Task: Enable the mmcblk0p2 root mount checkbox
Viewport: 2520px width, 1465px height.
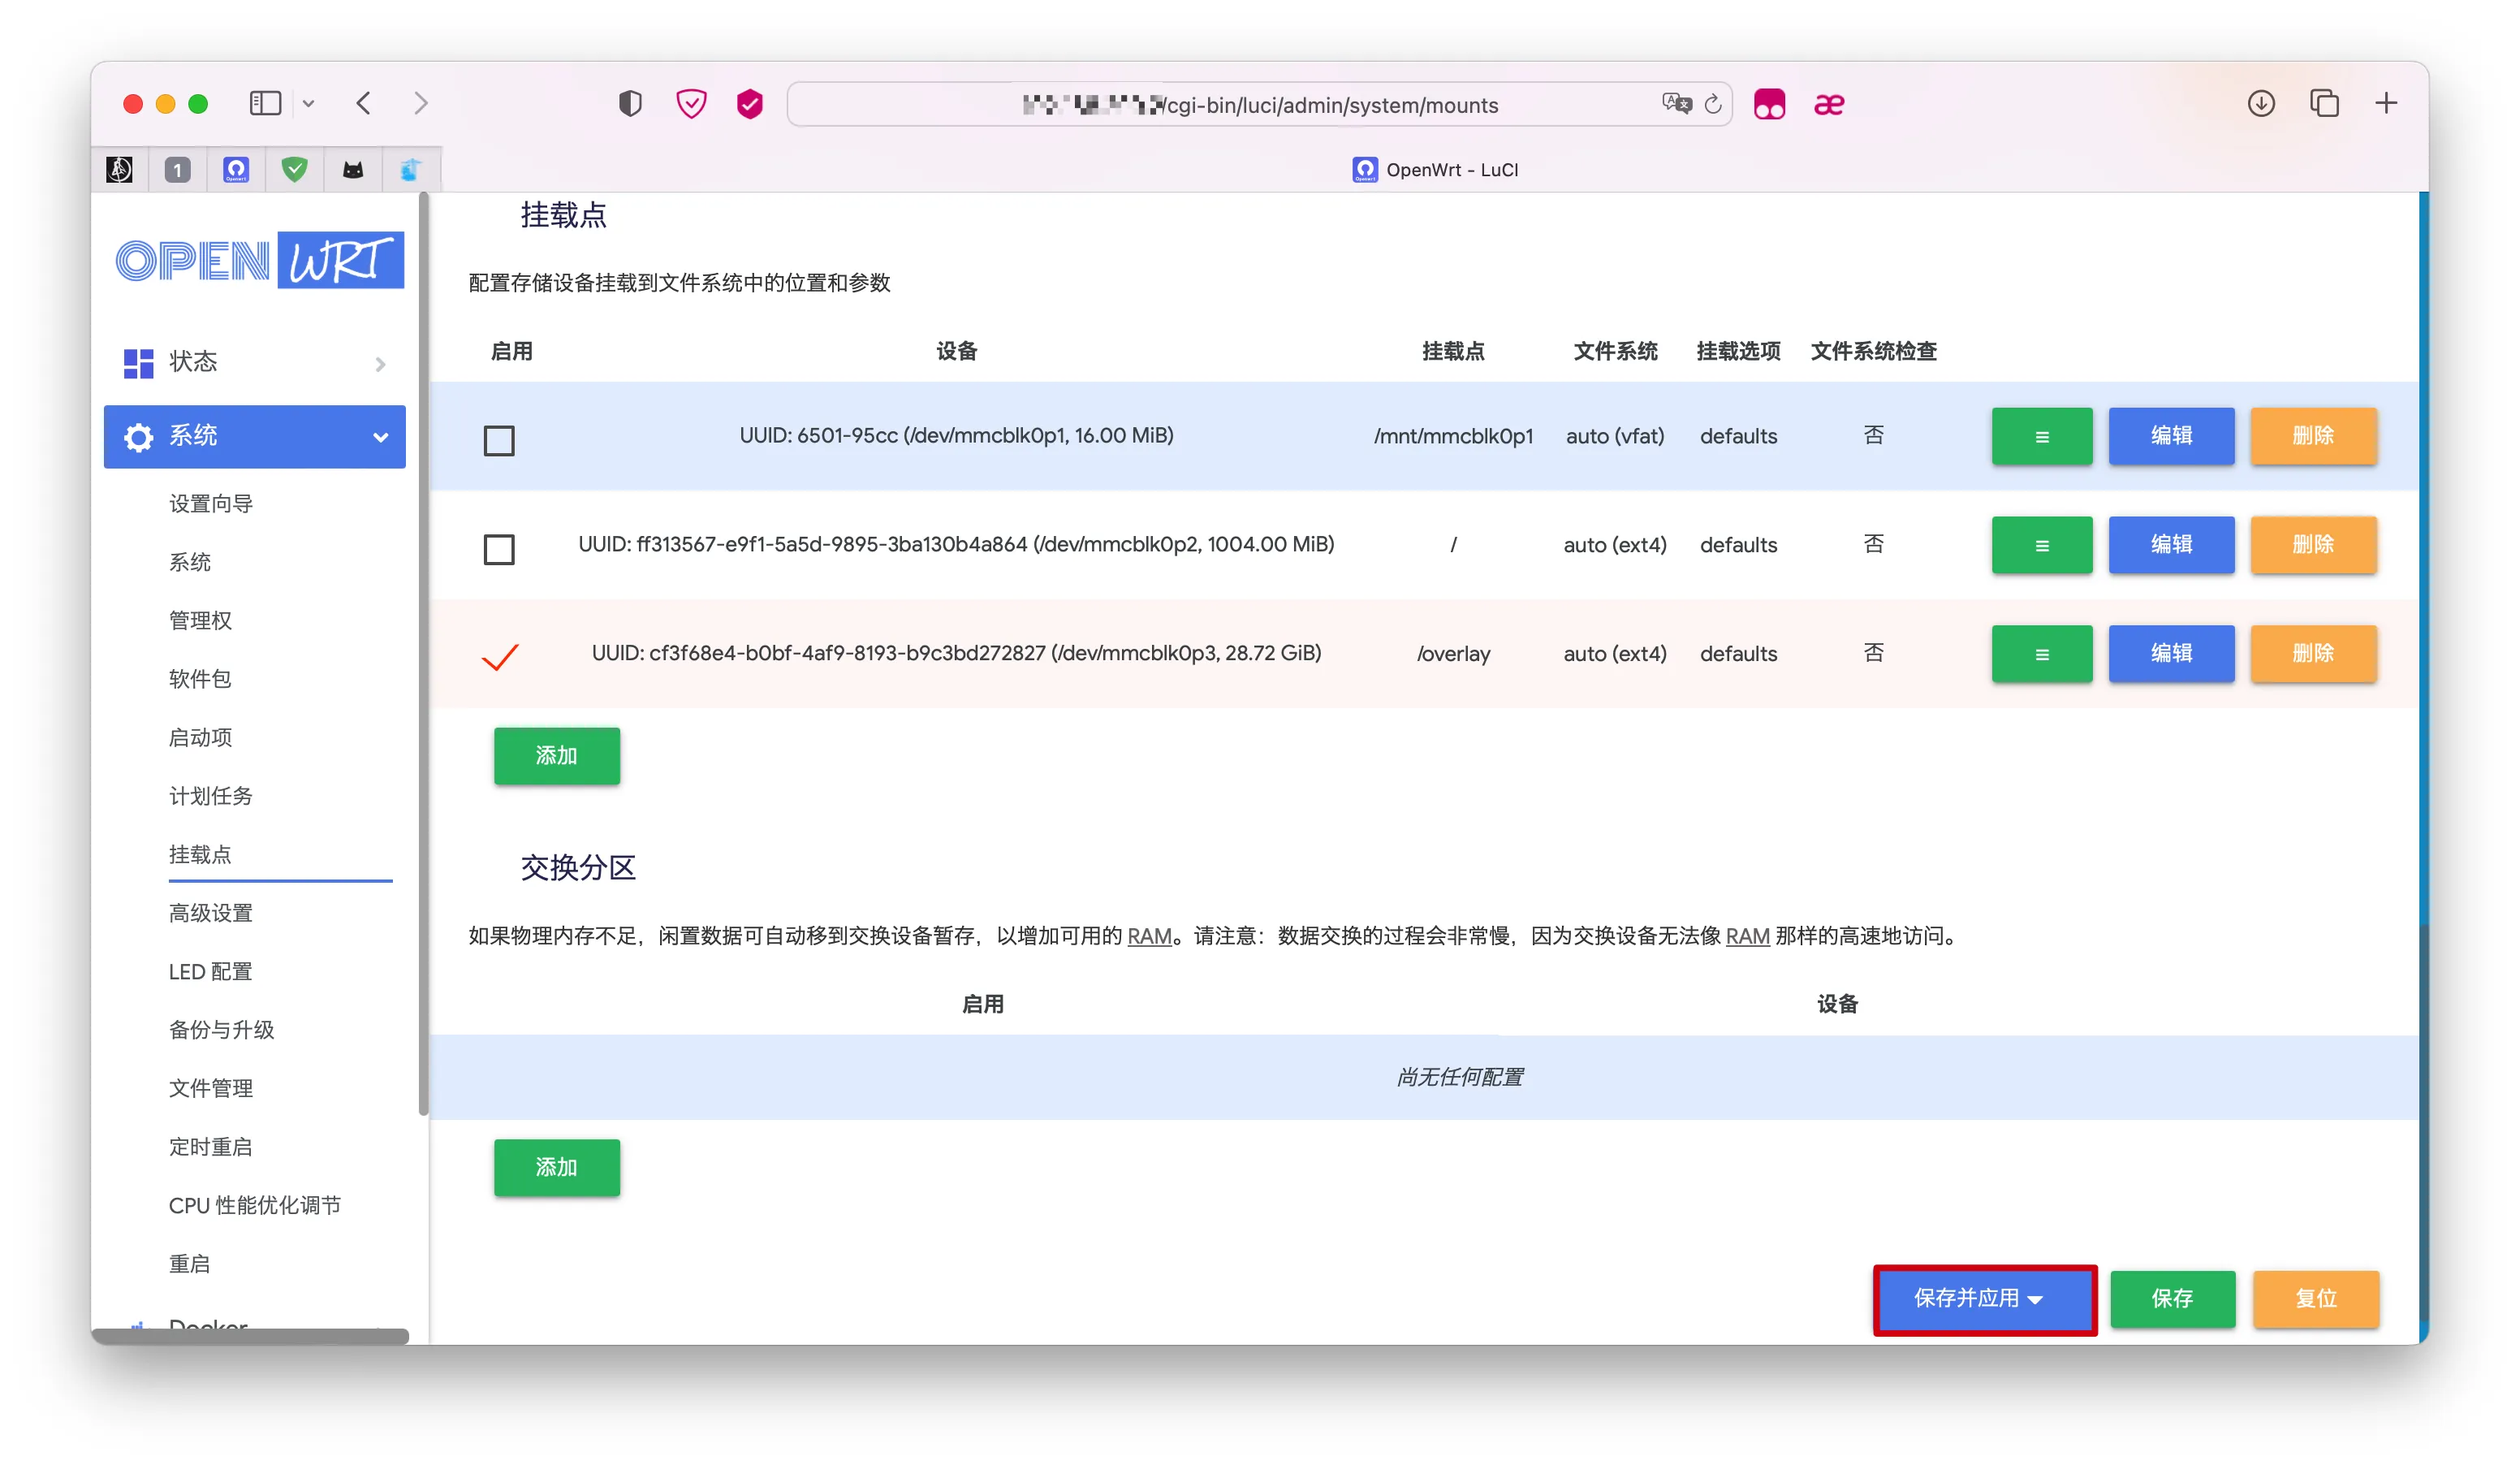Action: [499, 549]
